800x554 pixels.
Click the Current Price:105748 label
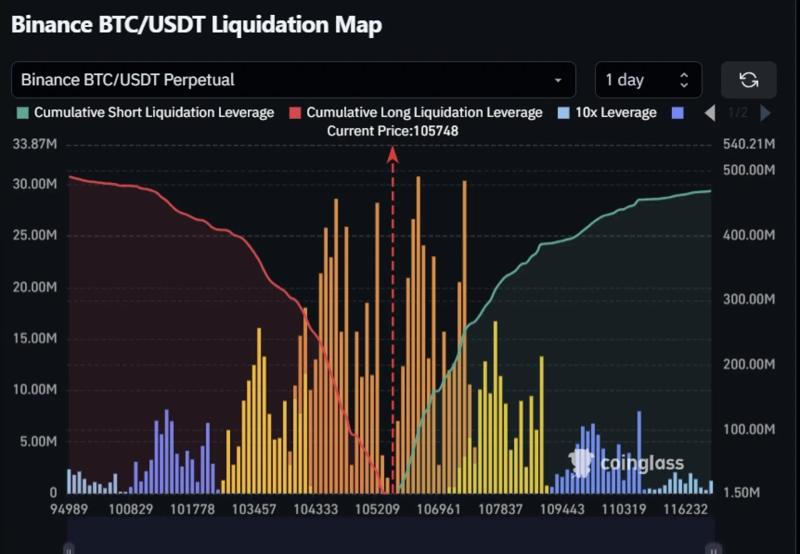click(393, 131)
